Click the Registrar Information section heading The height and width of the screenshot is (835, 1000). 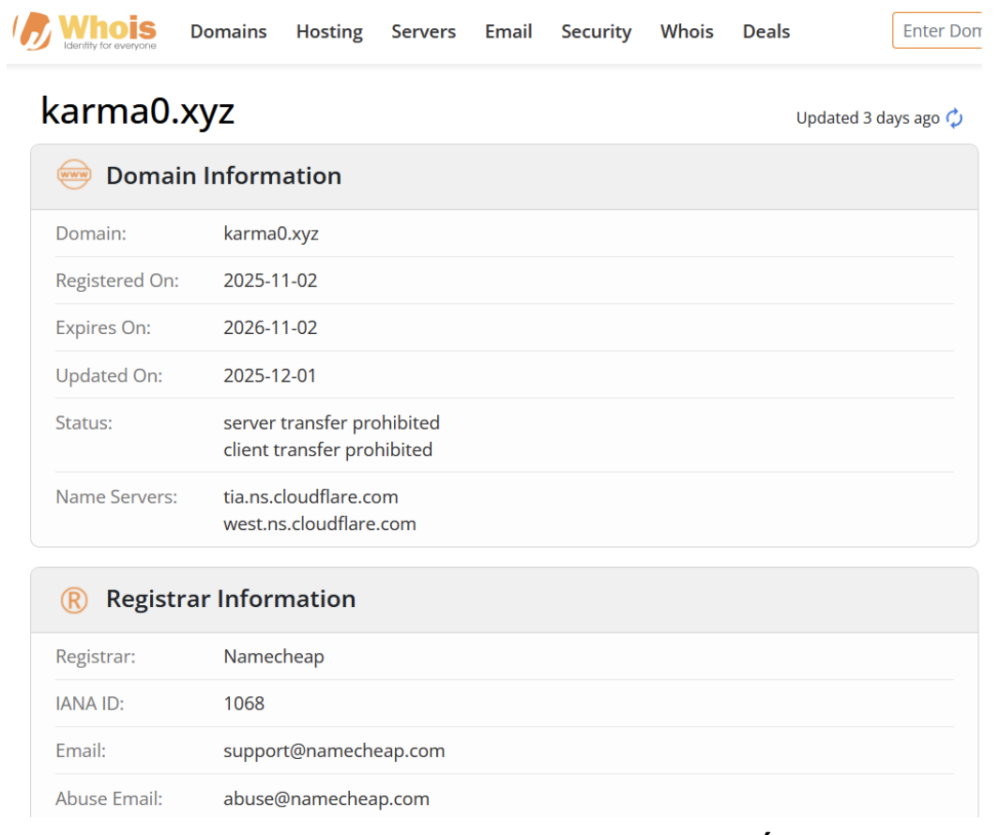(230, 599)
